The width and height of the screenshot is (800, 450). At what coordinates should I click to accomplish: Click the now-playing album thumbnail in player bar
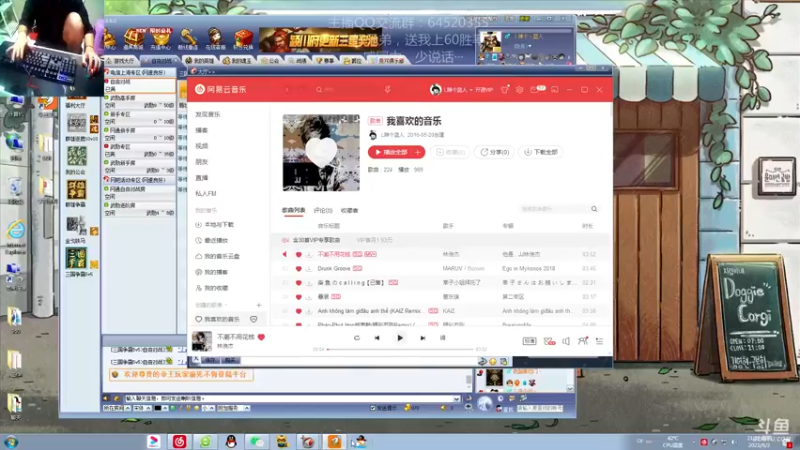[x=202, y=341]
